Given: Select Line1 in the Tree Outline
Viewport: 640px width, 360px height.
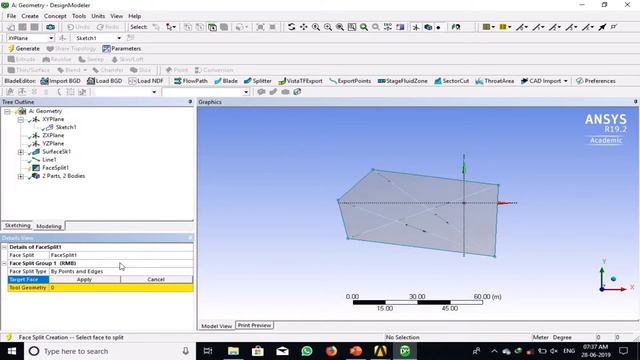Looking at the screenshot, I should (49, 160).
